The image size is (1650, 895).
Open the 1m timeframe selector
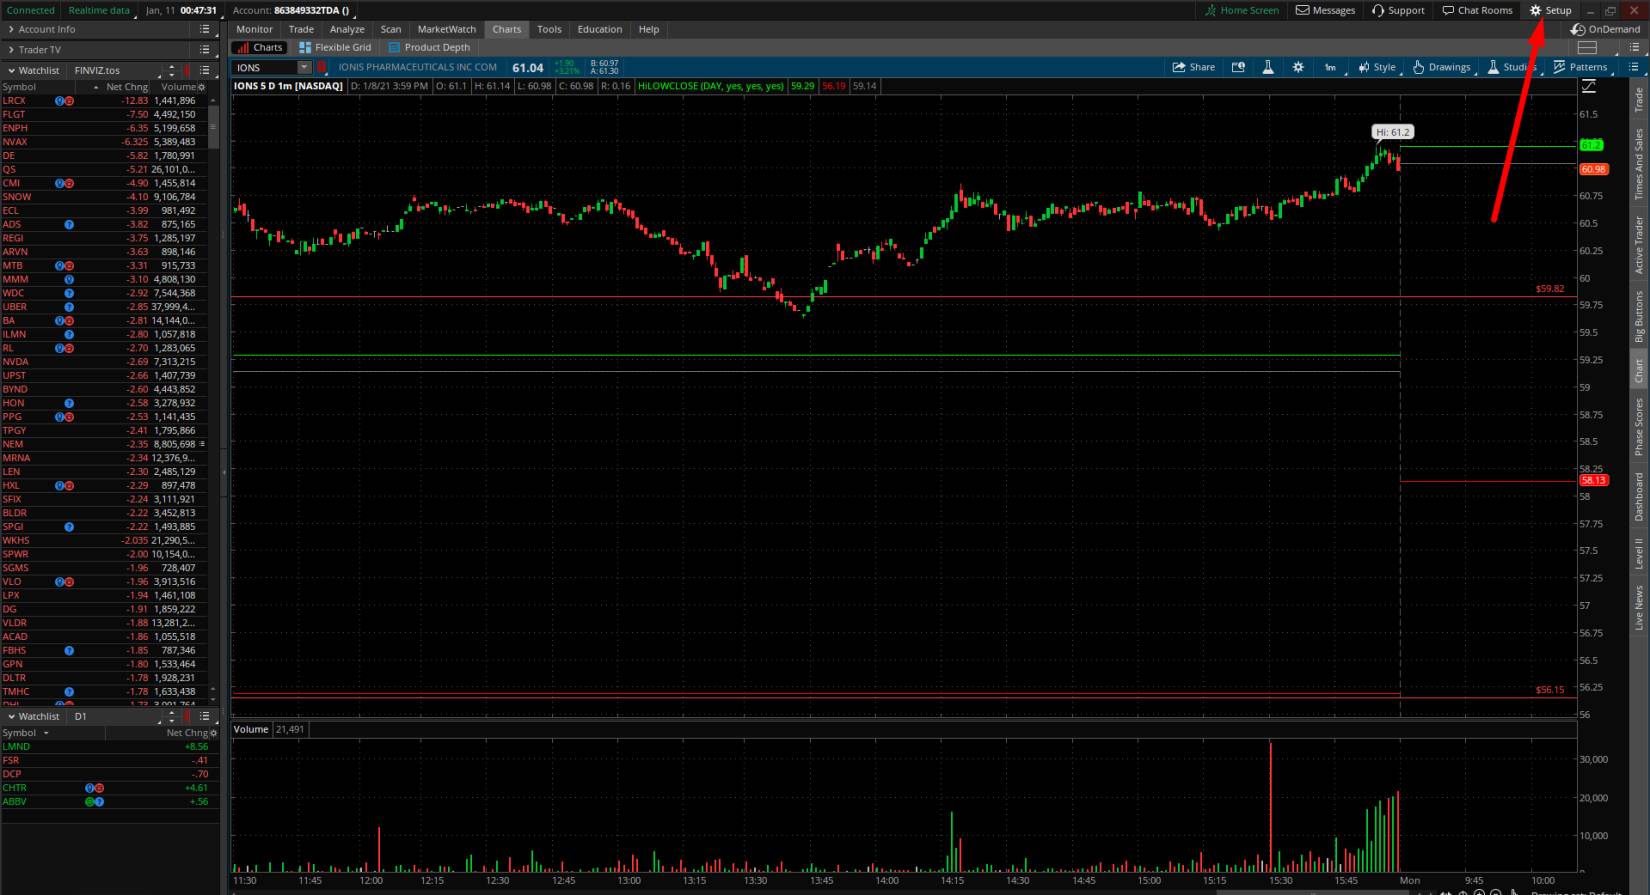1330,67
